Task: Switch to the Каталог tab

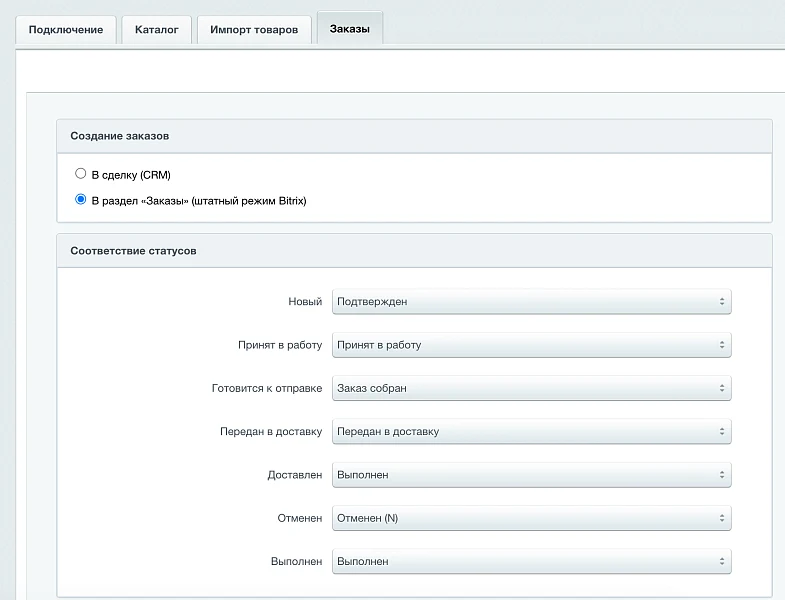Action: pyautogui.click(x=157, y=30)
